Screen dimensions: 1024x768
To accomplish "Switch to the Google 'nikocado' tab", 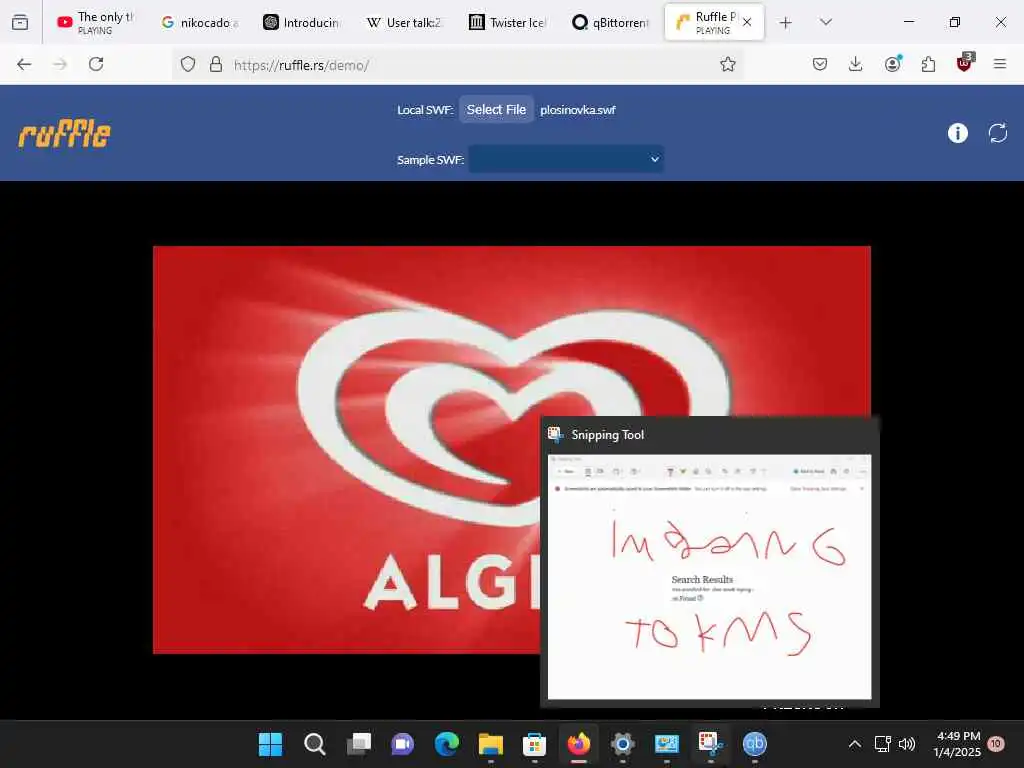I will (199, 22).
